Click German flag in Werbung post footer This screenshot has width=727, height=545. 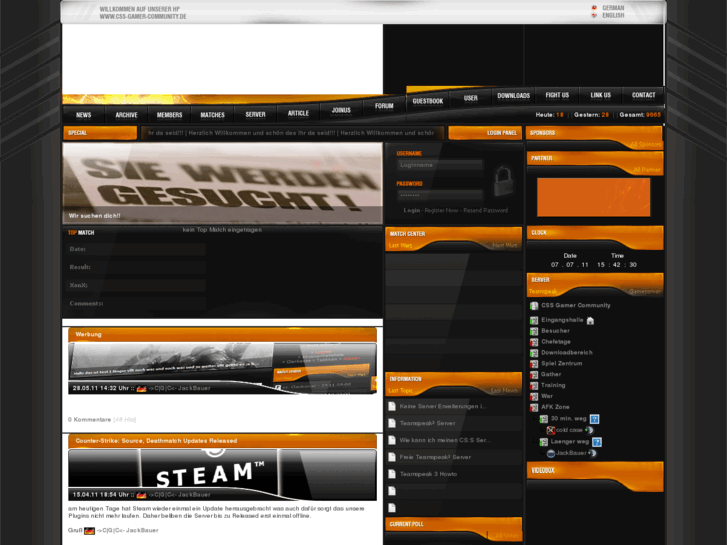(141, 389)
